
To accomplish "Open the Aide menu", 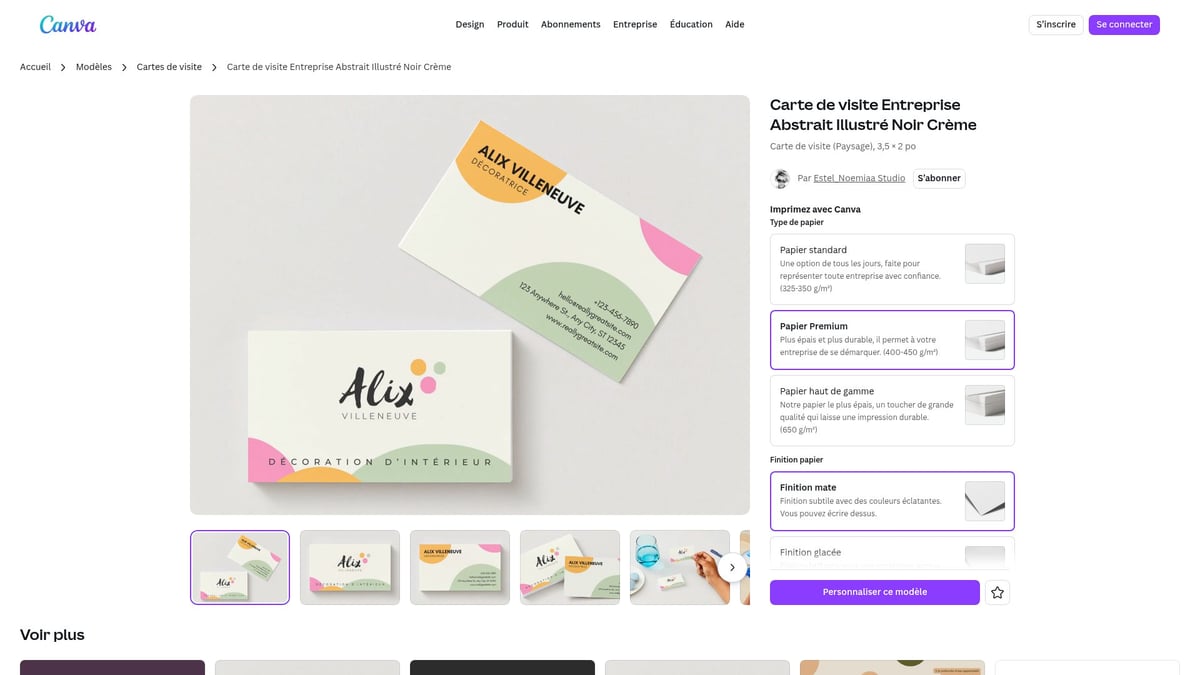I will pyautogui.click(x=735, y=24).
